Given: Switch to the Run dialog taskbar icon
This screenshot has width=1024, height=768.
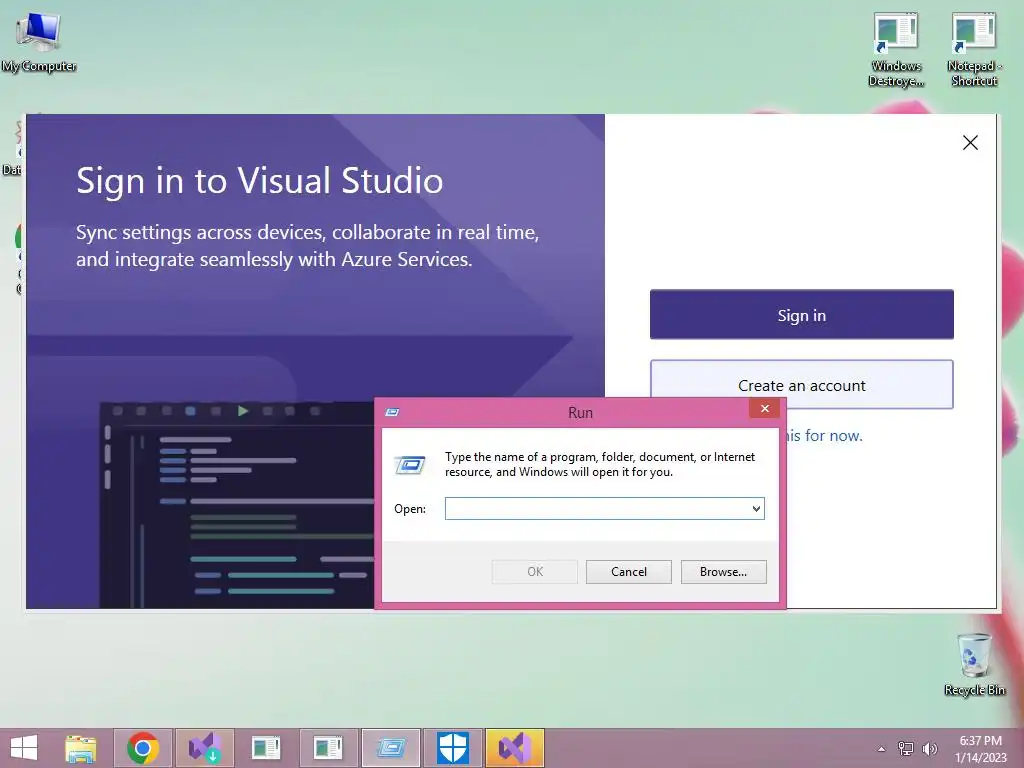Looking at the screenshot, I should pos(391,748).
